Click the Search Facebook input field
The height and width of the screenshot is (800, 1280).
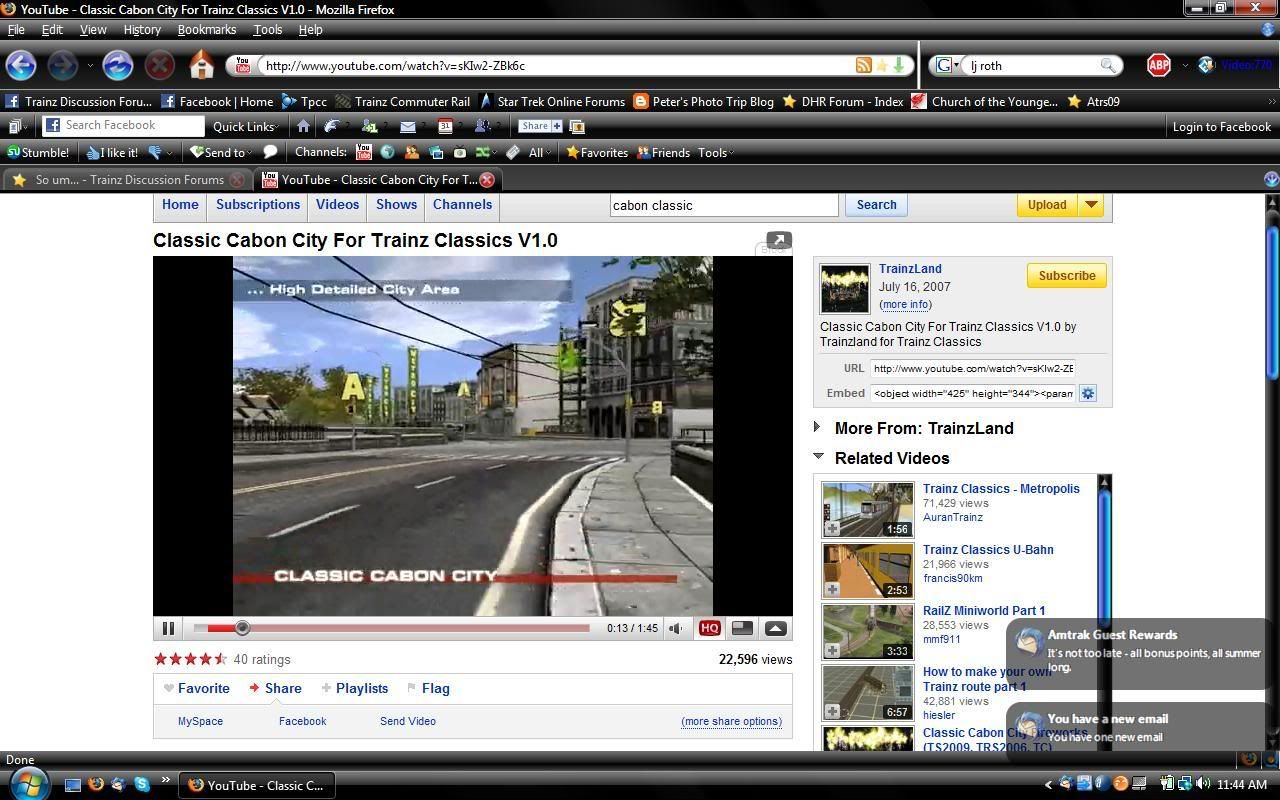(x=123, y=126)
